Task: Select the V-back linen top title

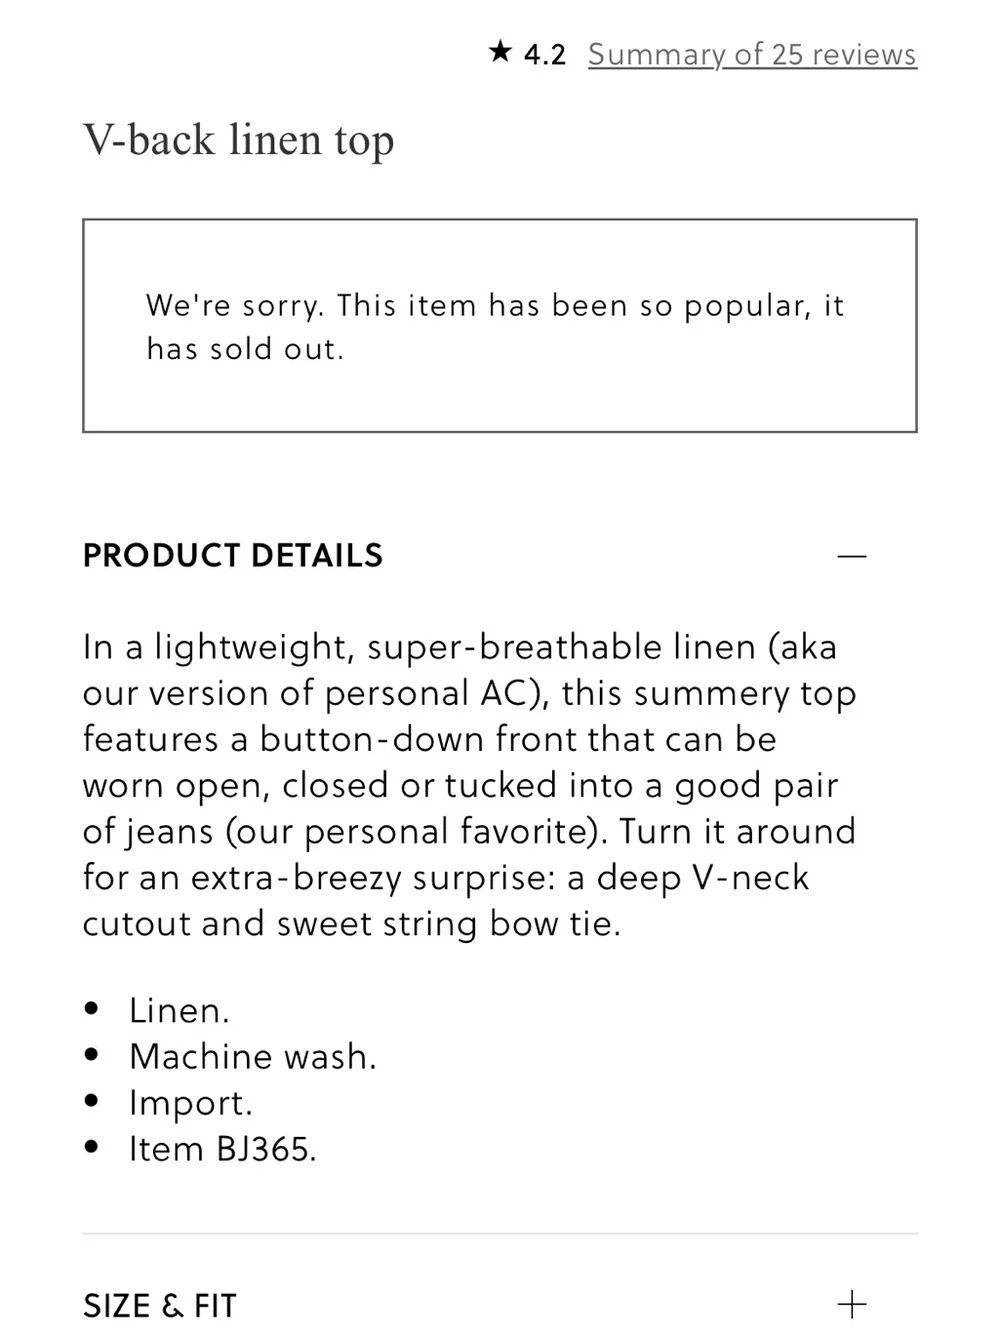Action: click(239, 140)
